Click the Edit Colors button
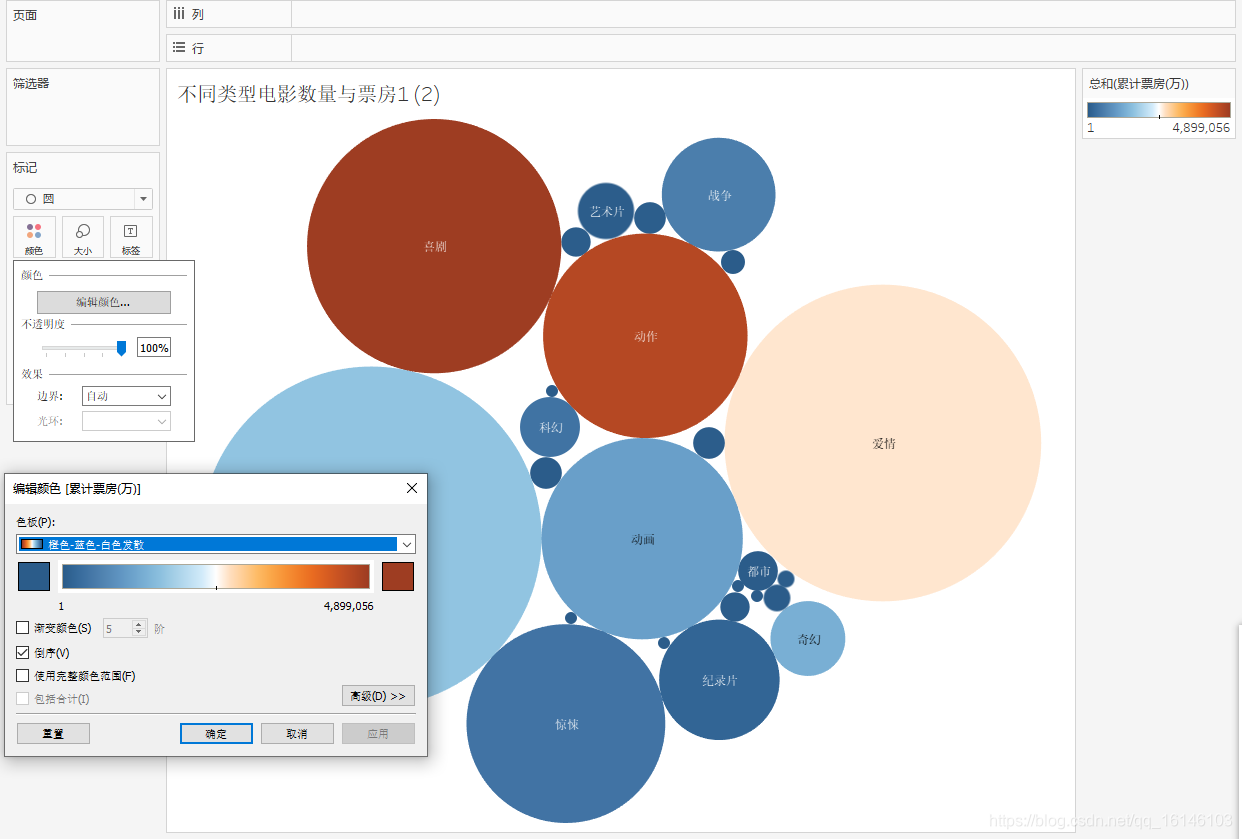 click(x=104, y=302)
